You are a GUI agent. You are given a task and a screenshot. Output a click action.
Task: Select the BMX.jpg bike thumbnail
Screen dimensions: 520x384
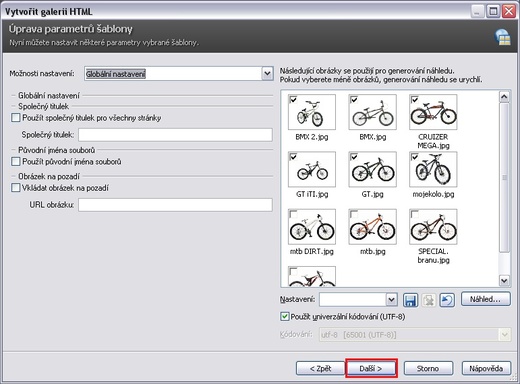pos(373,112)
